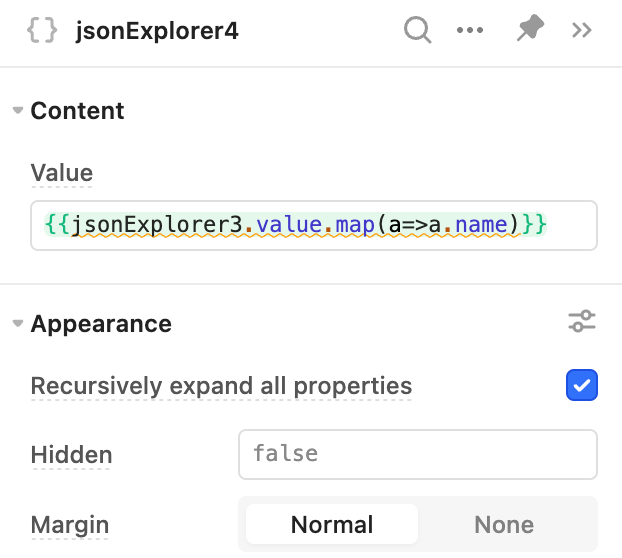
Task: Toggle the pin inspector icon
Action: pyautogui.click(x=530, y=28)
